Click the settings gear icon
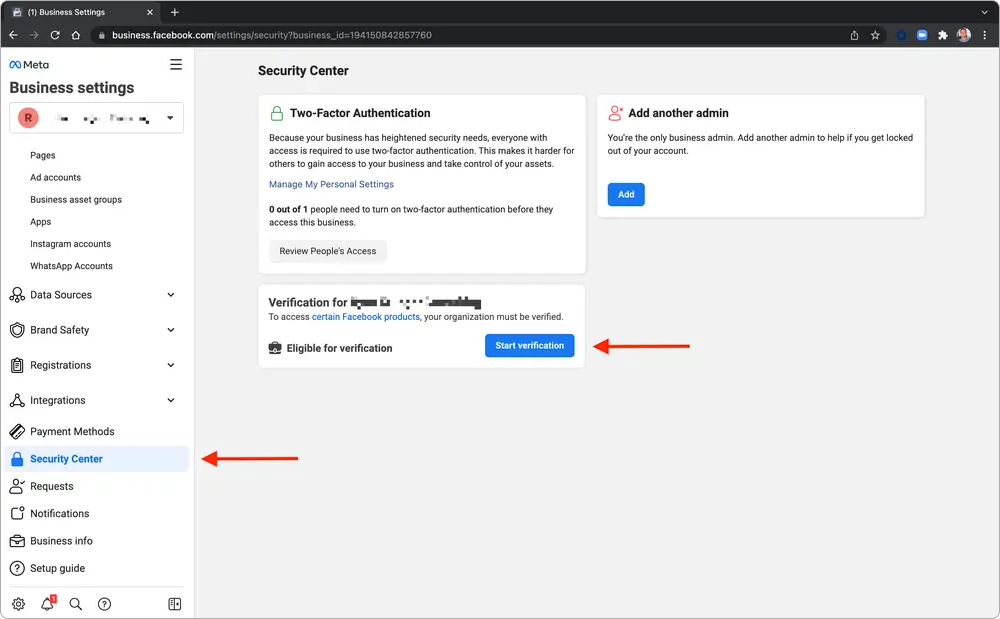Image resolution: width=1000 pixels, height=619 pixels. [x=17, y=604]
